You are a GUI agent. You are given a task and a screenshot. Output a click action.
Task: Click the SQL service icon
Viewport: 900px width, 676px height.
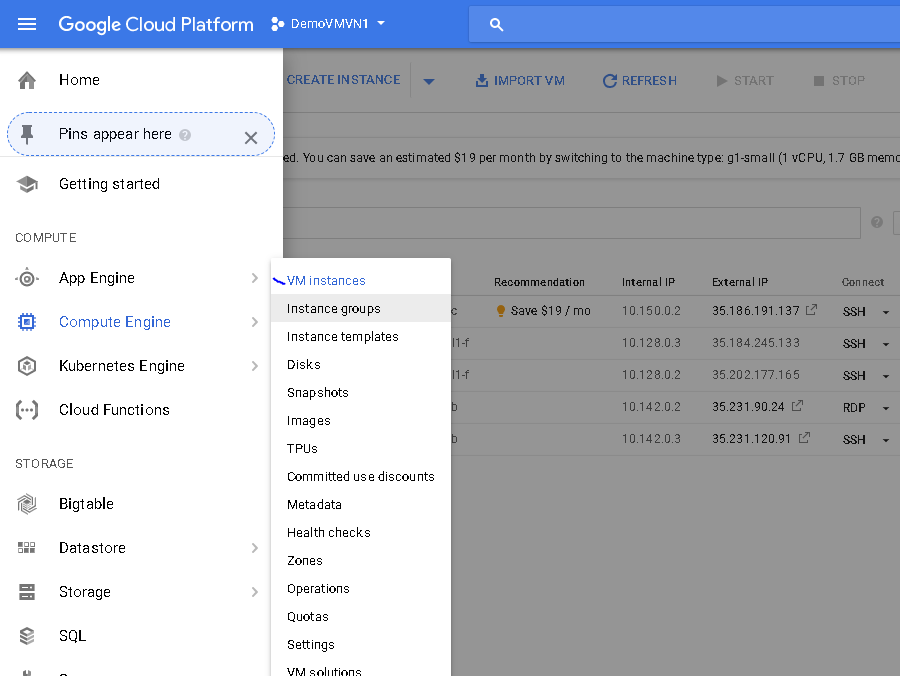[x=27, y=636]
